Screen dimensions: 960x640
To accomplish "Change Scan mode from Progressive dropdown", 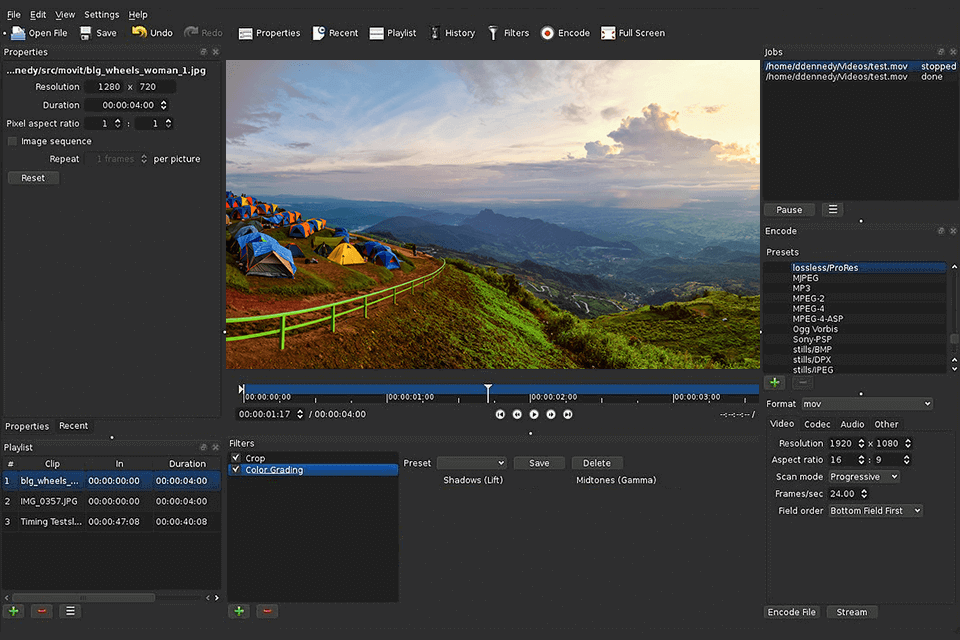I will click(x=863, y=477).
